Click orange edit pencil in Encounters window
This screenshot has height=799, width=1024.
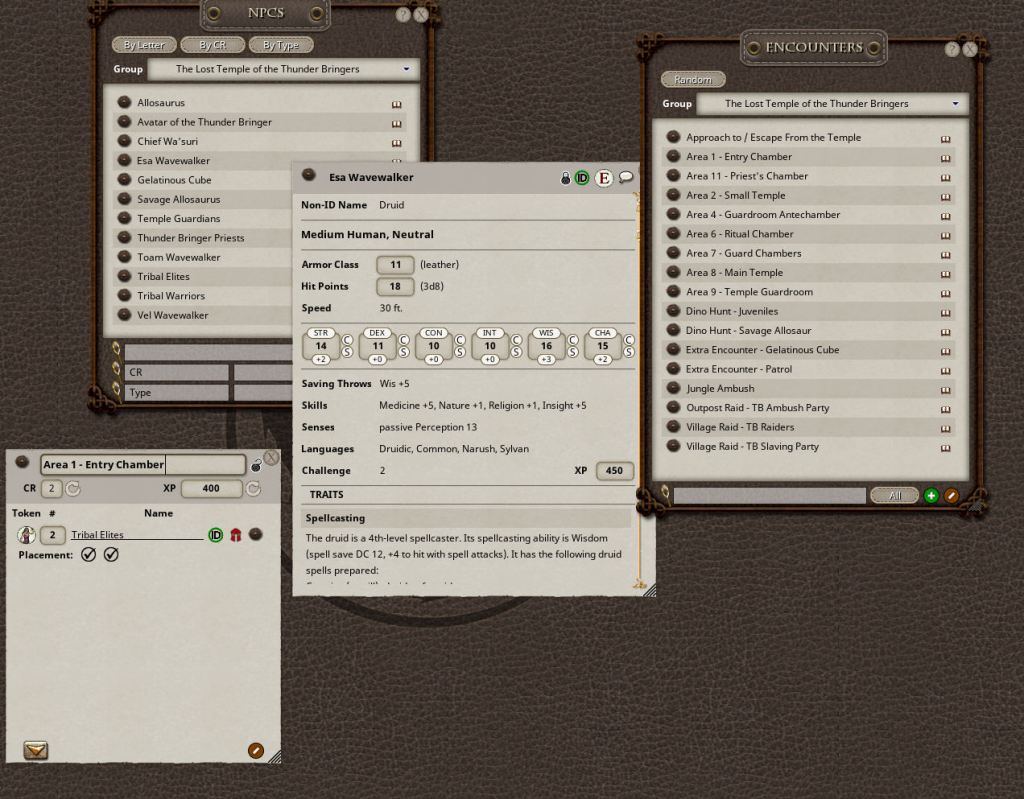[x=951, y=496]
